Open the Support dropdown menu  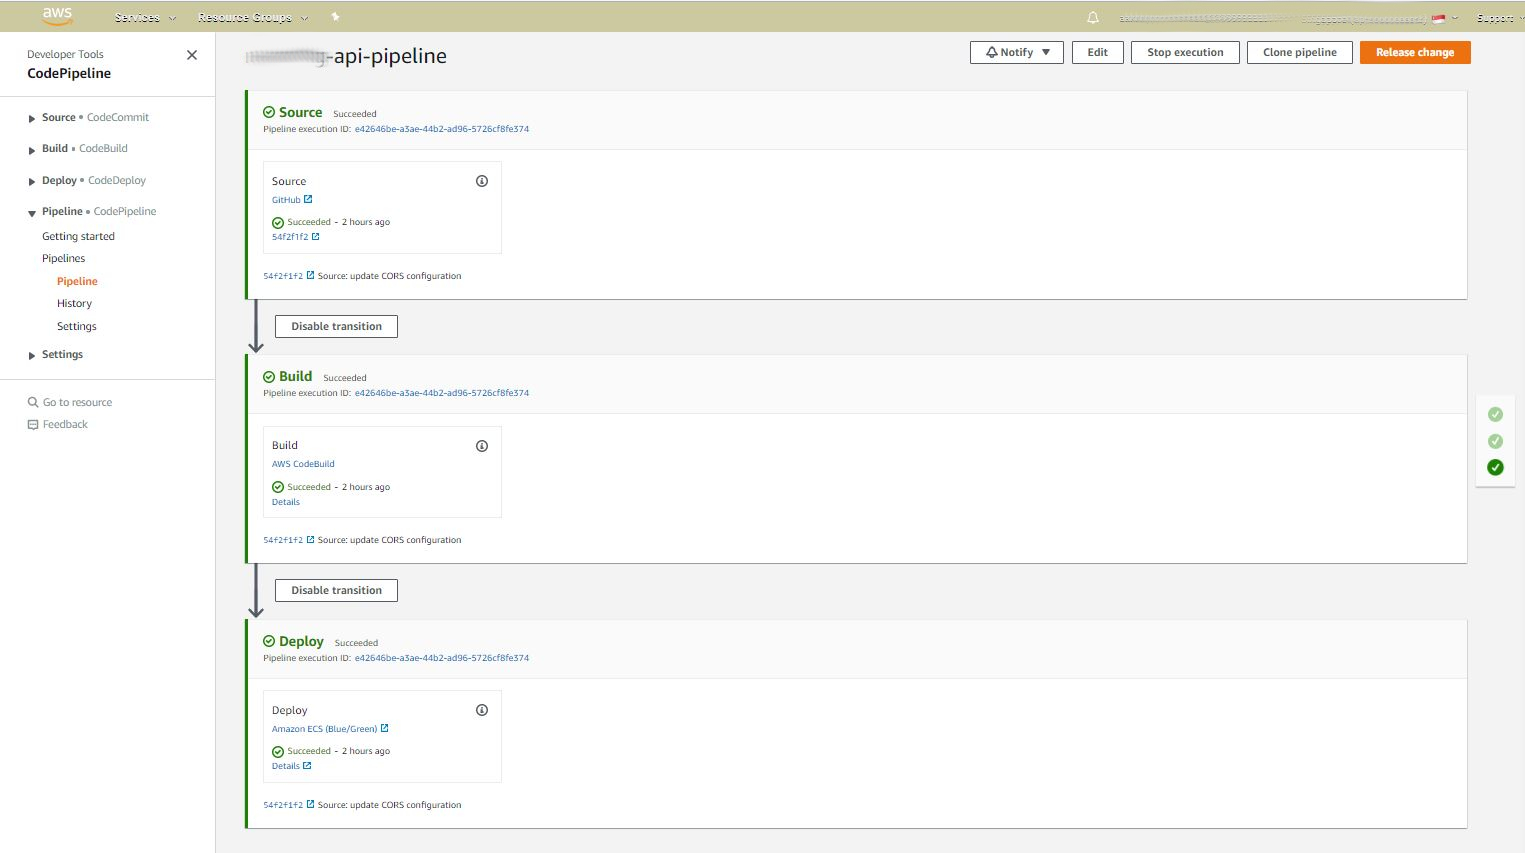point(1498,18)
